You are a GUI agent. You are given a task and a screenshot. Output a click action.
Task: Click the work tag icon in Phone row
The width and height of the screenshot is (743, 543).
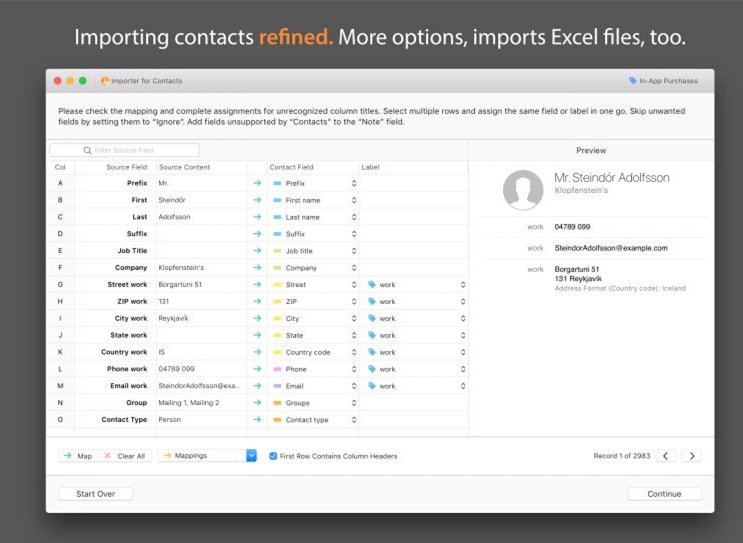(x=372, y=369)
